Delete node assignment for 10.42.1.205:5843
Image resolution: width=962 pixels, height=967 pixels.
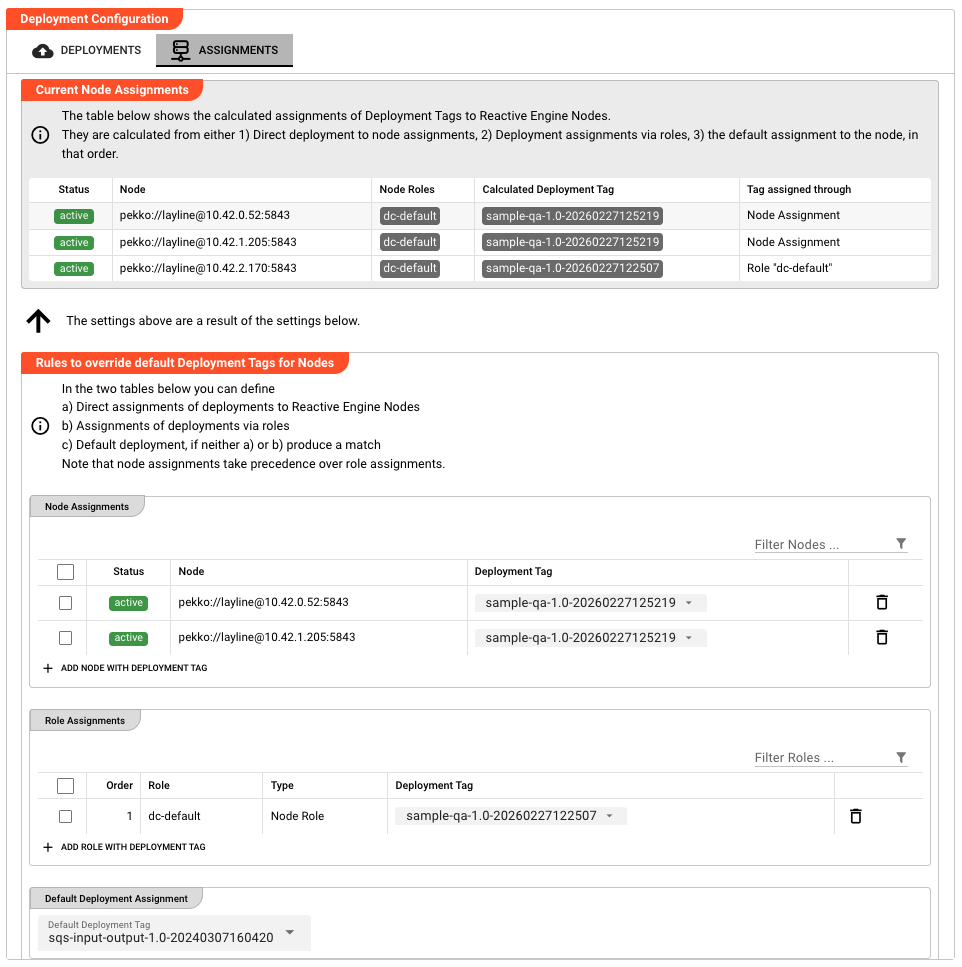[881, 637]
